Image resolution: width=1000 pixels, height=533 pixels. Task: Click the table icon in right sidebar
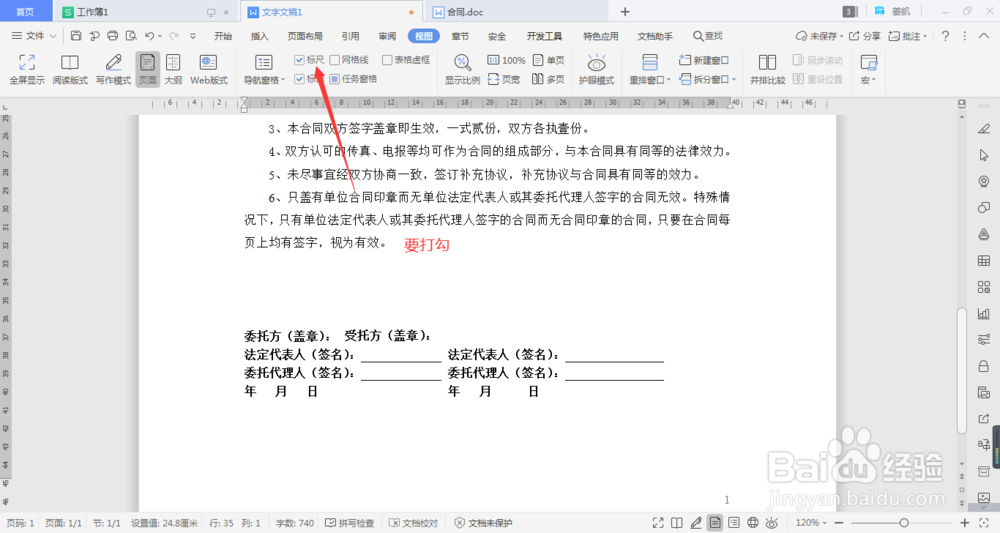pyautogui.click(x=984, y=260)
